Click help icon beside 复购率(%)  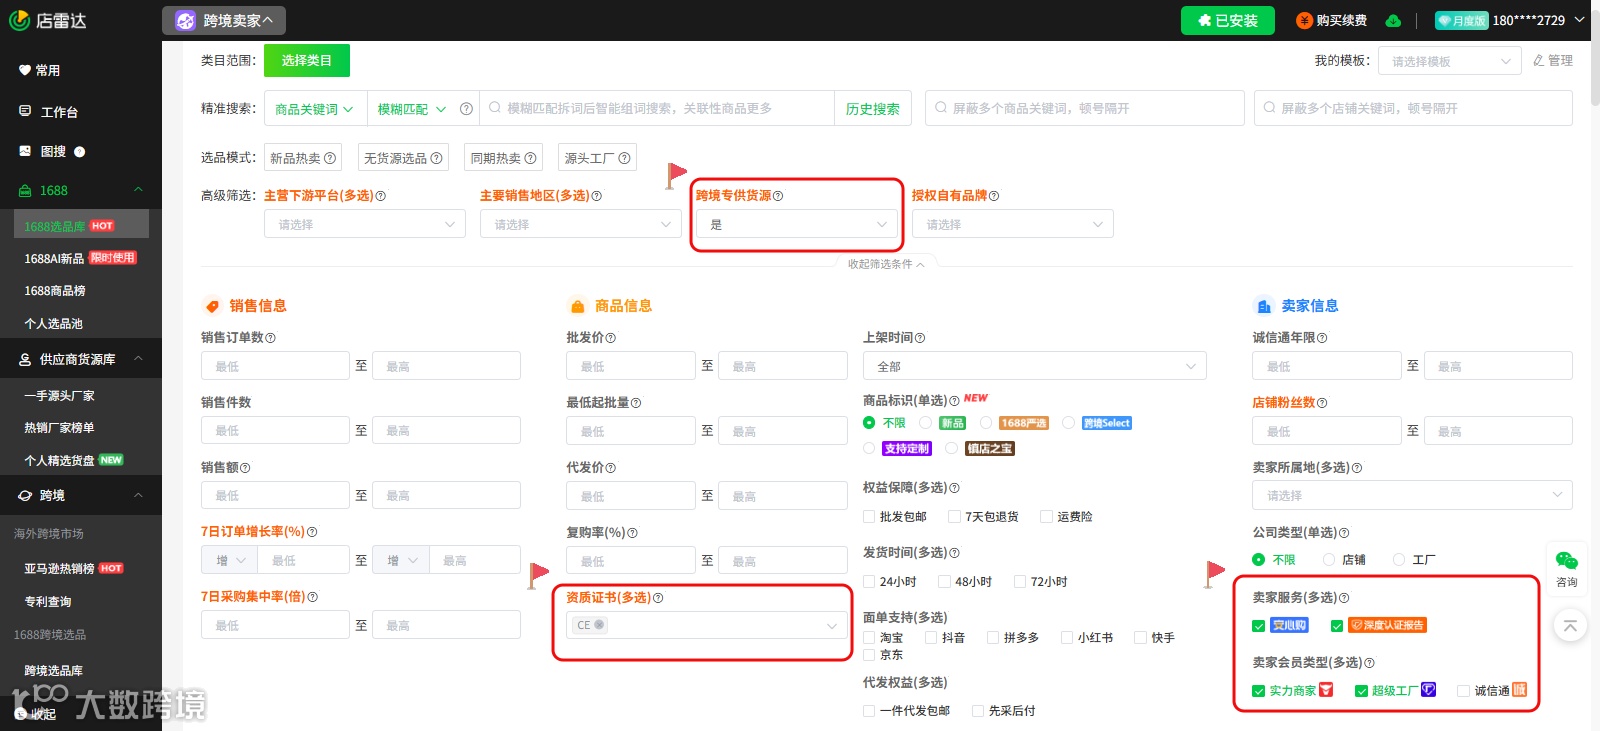[x=632, y=533]
